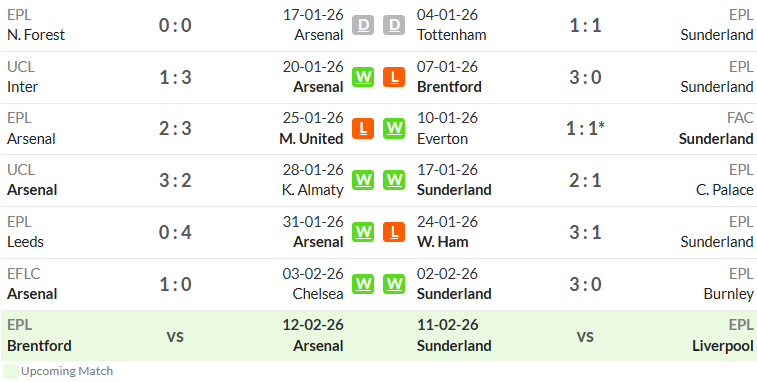Screen dimensions: 757x382
Task: Click the loss badge for Brentford vs Sunderland
Action: tap(394, 77)
